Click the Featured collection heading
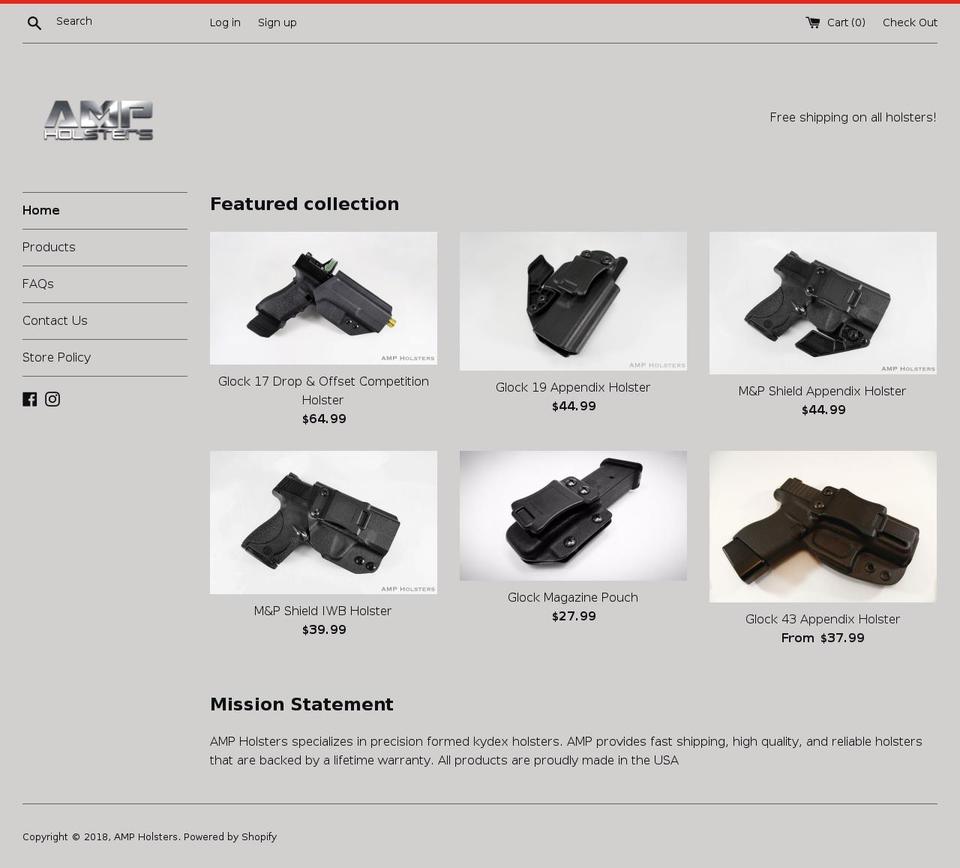 tap(304, 204)
